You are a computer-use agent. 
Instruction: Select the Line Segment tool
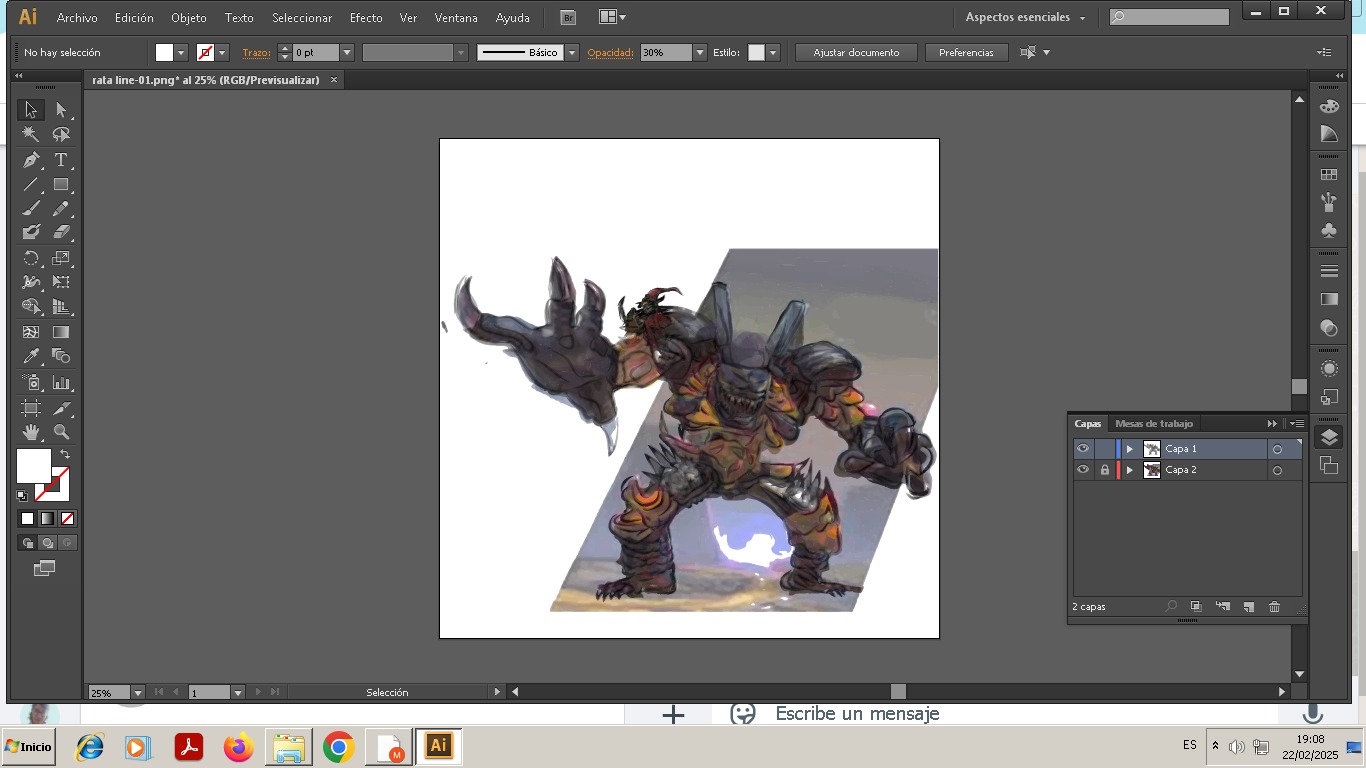31,185
